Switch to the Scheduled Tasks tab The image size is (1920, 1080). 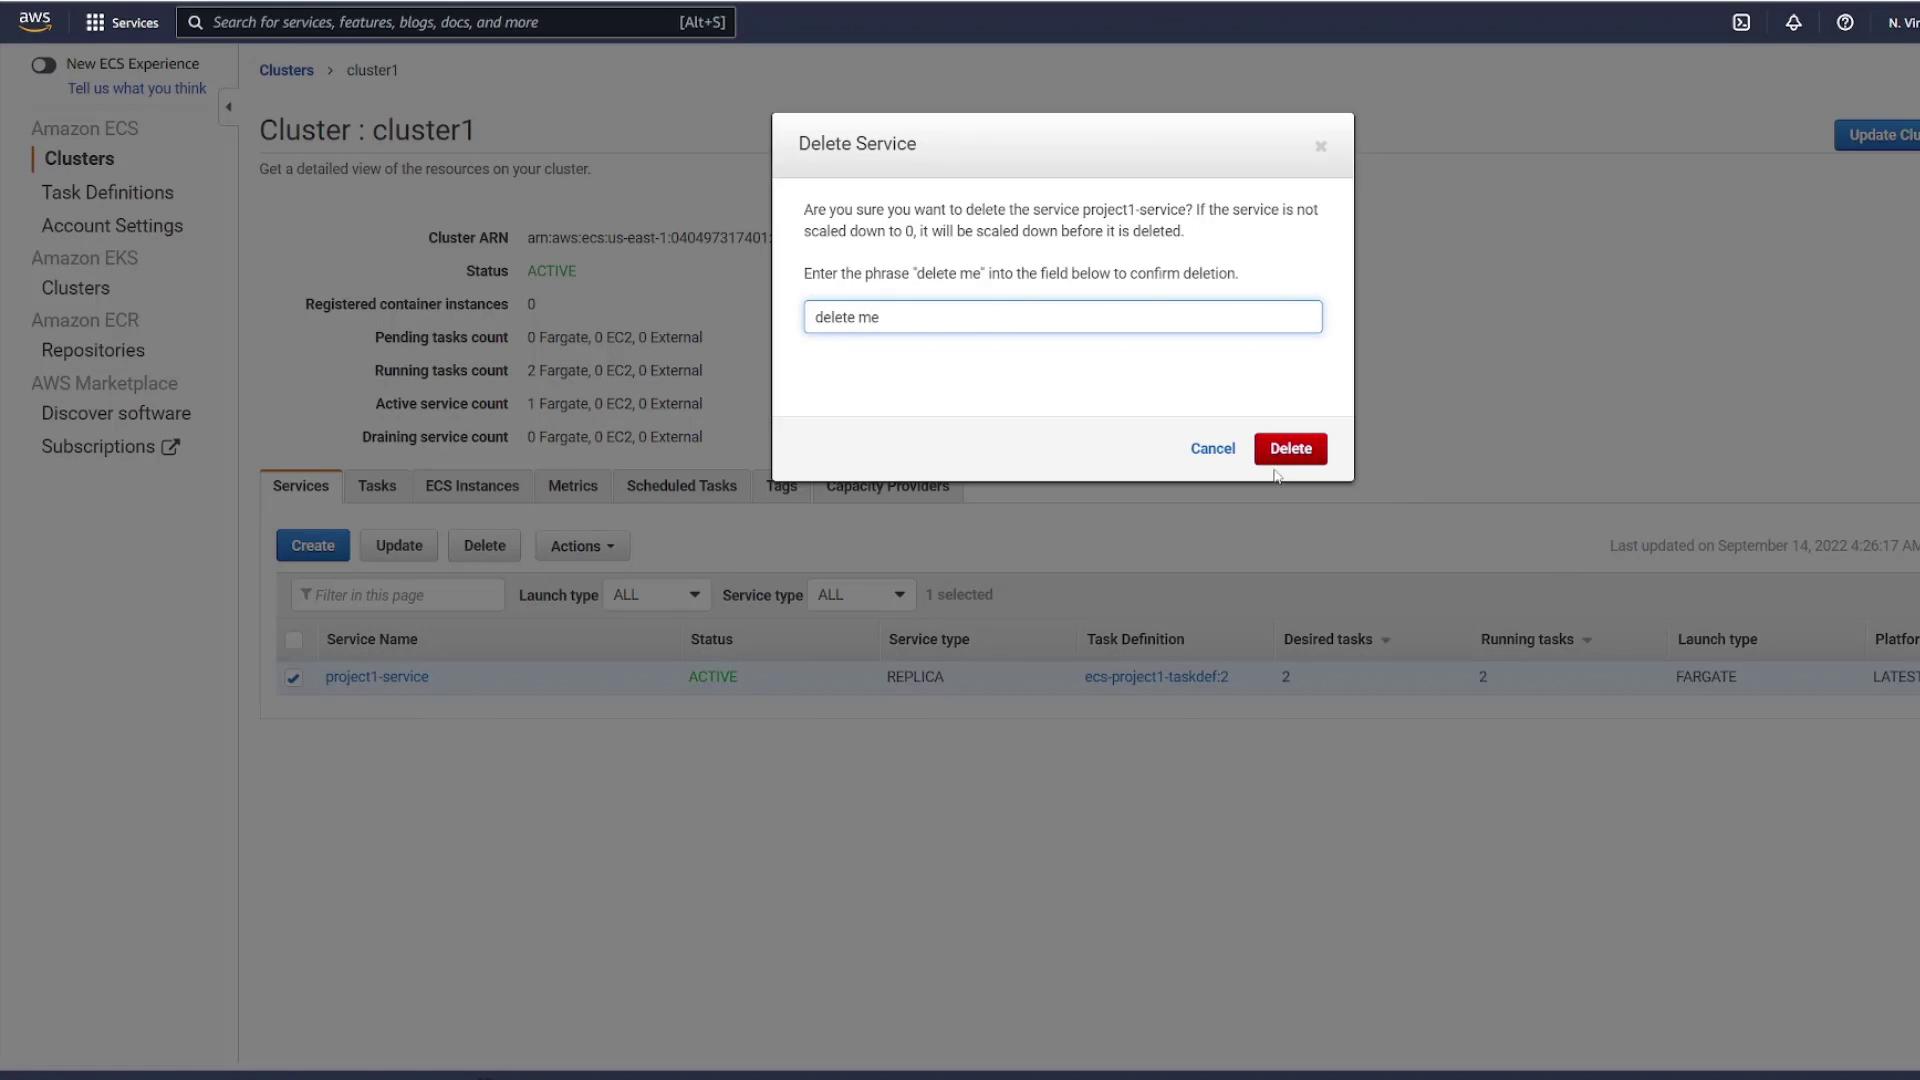[682, 486]
